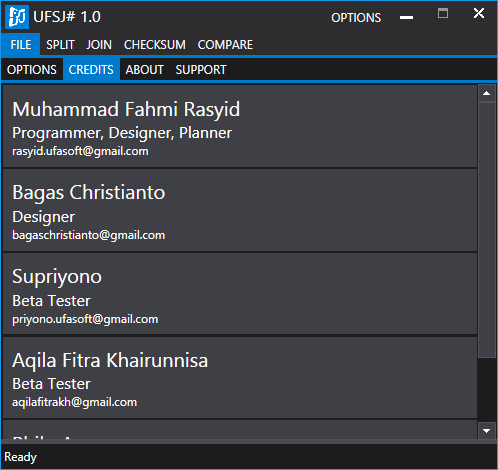Click priyono.ufasoft@gmail.com email
The height and width of the screenshot is (470, 498).
(85, 319)
